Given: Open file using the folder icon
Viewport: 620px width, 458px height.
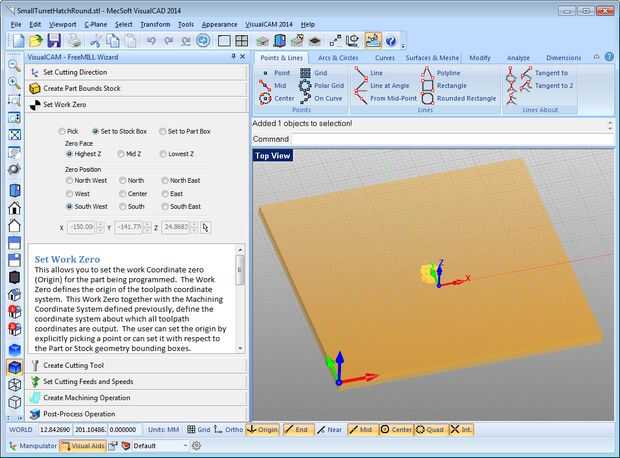Looking at the screenshot, I should click(x=36, y=41).
